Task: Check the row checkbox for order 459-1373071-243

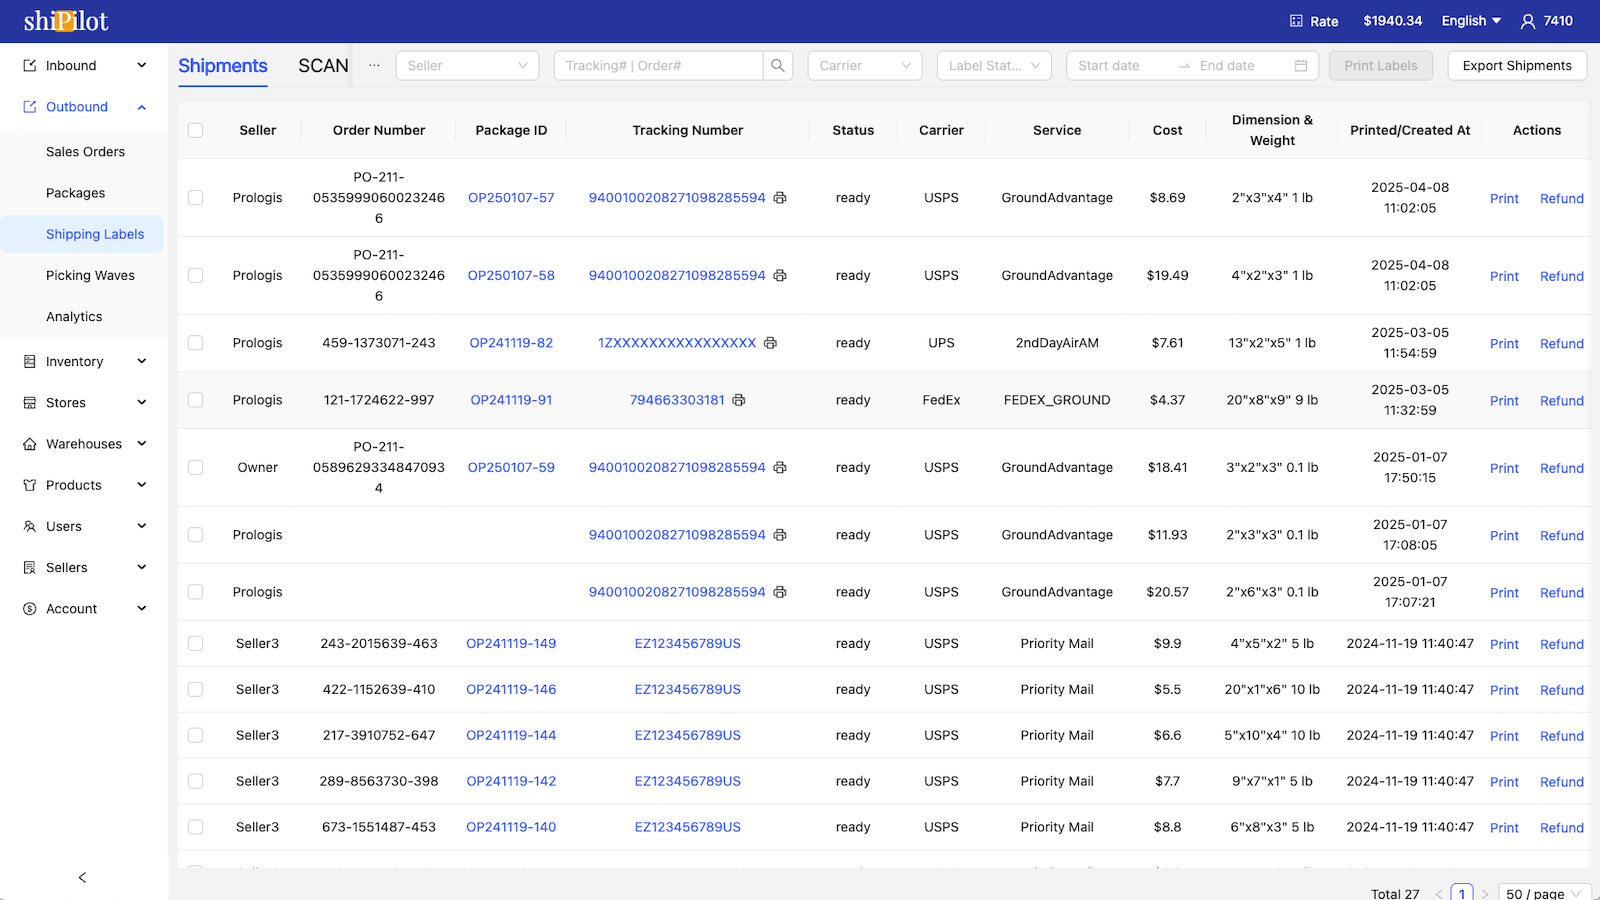Action: click(x=195, y=342)
